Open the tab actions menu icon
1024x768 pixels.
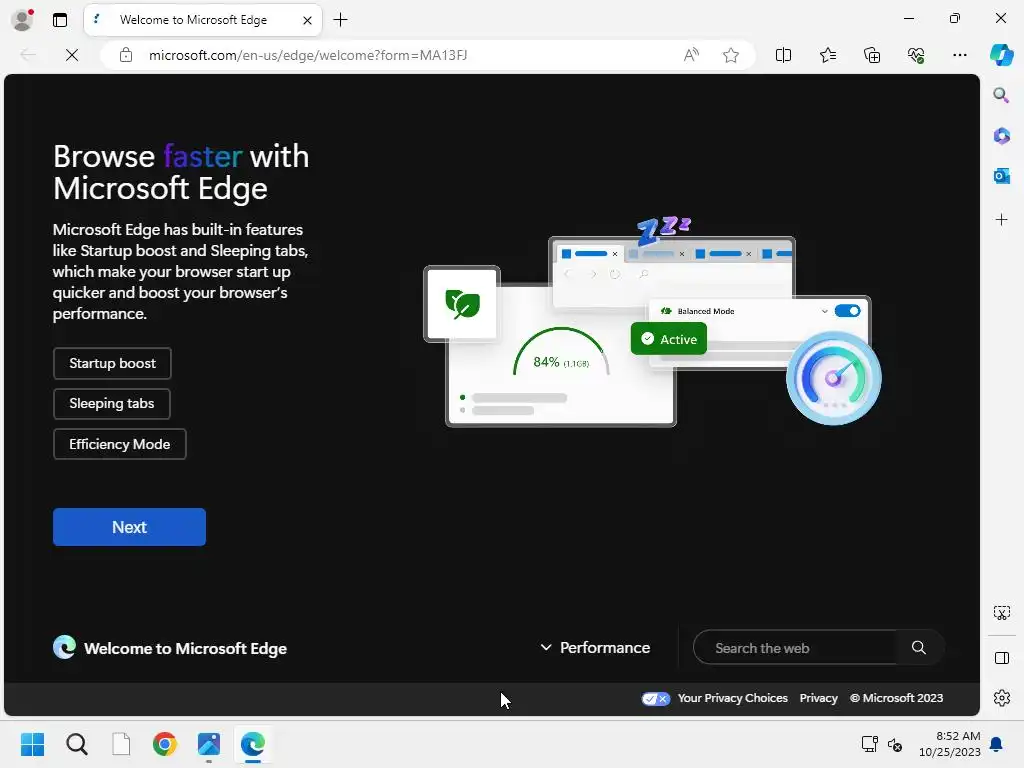(x=60, y=20)
